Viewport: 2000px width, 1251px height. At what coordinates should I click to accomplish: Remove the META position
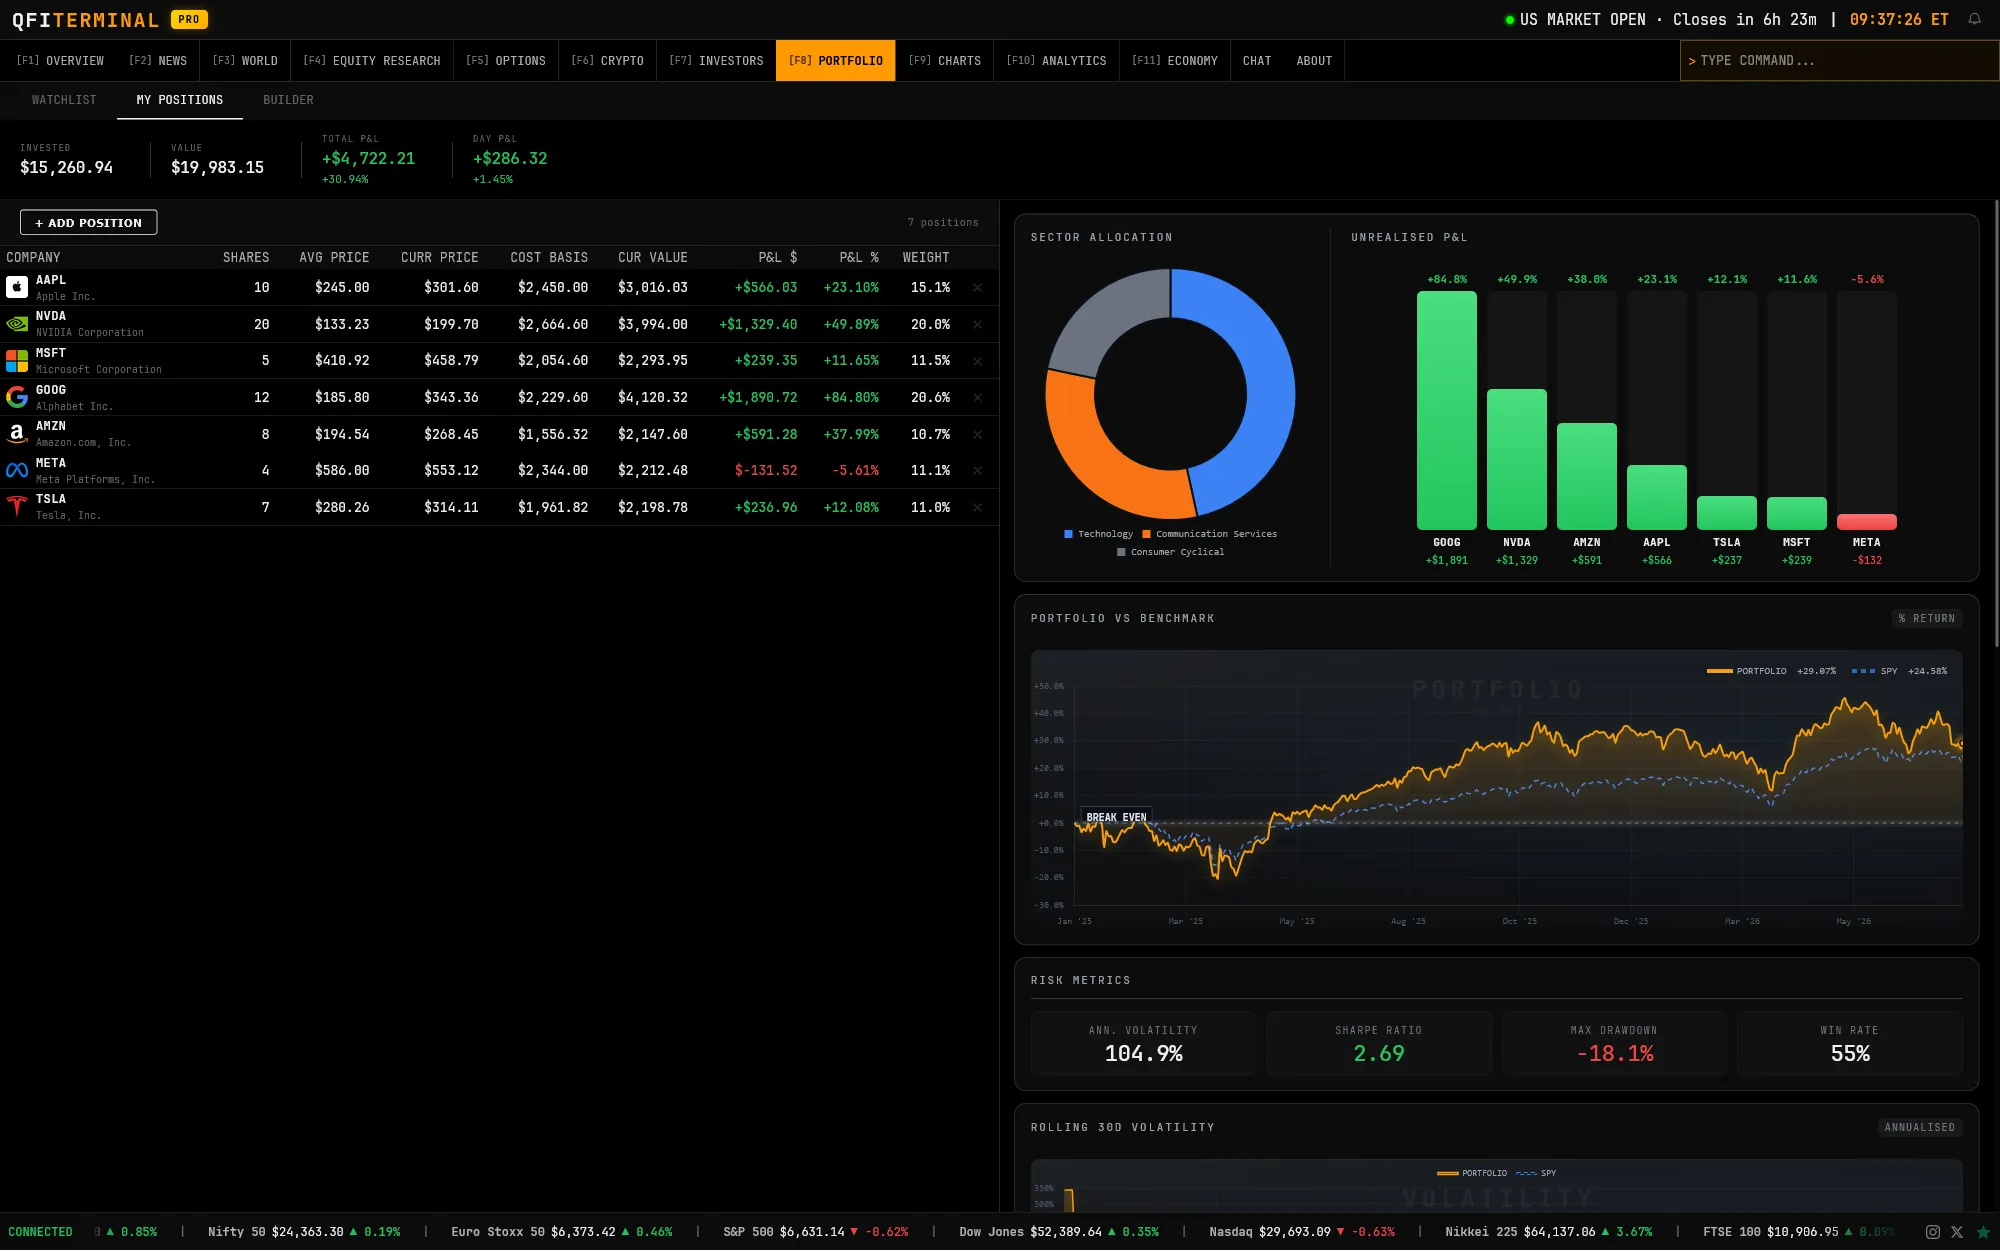tap(977, 470)
